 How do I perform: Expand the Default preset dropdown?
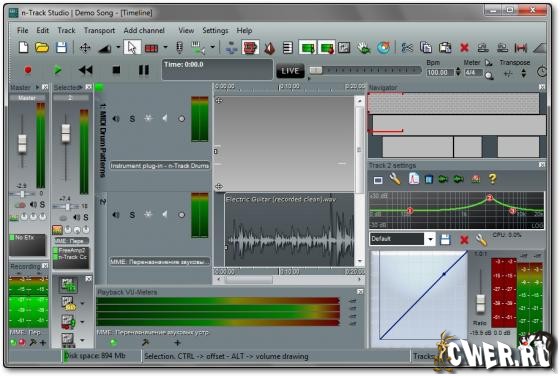430,239
